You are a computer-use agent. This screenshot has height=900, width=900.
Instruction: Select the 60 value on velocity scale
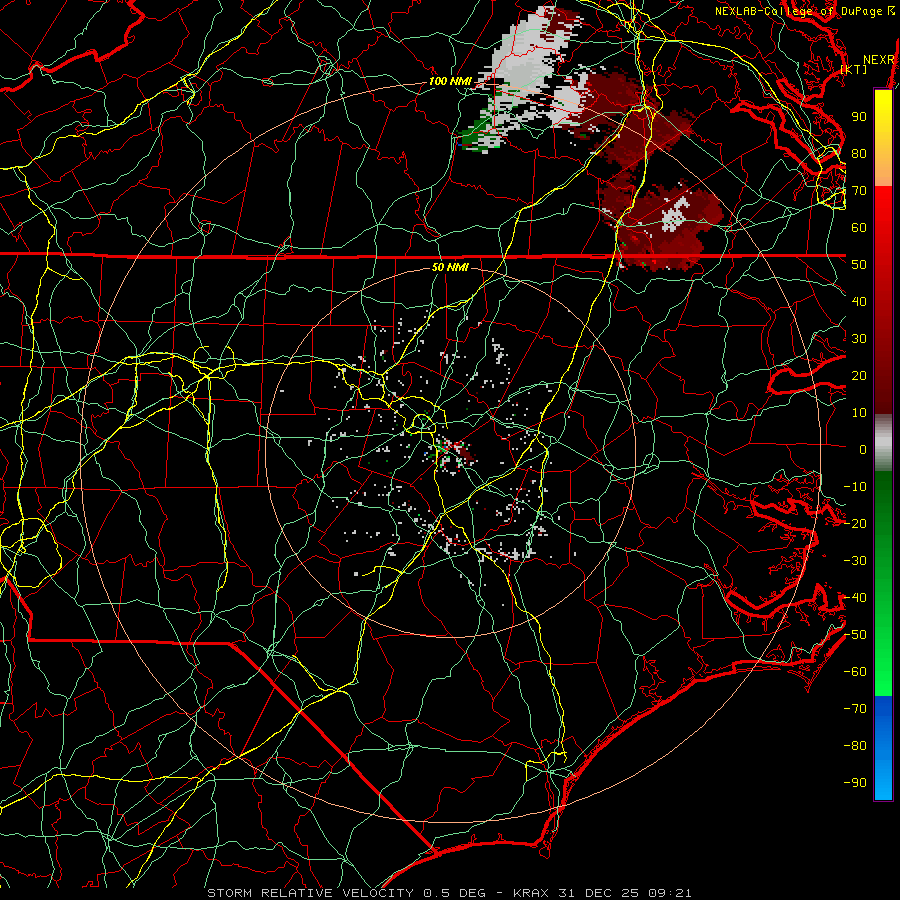click(859, 227)
